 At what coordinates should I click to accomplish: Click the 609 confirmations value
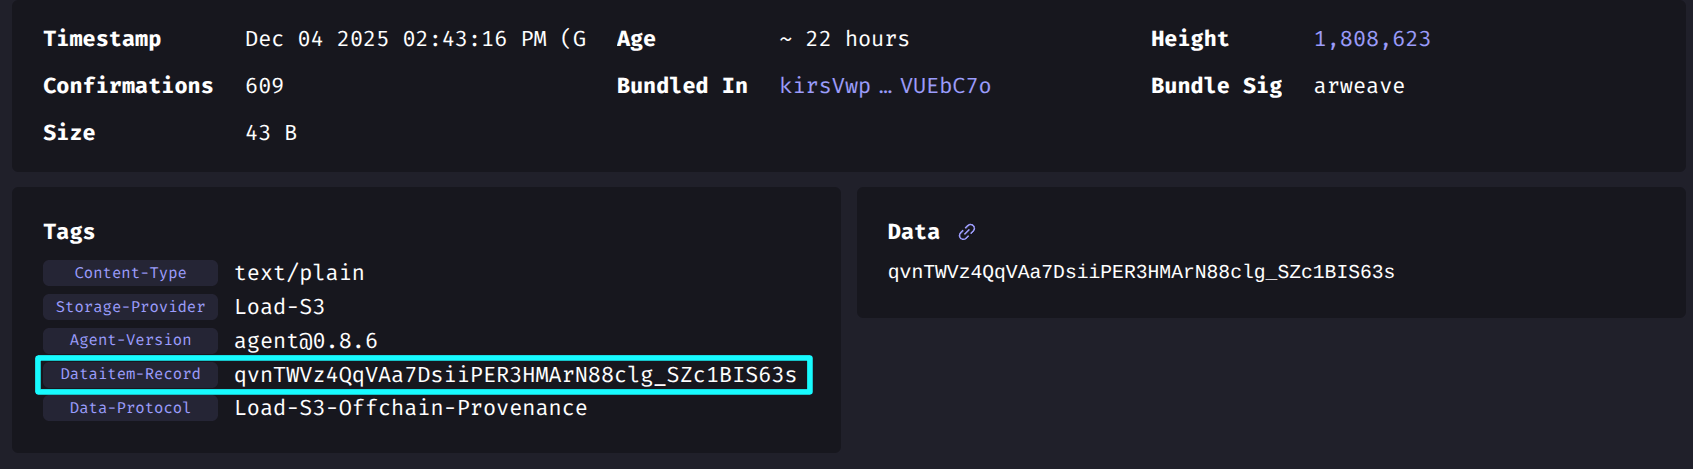click(x=264, y=86)
